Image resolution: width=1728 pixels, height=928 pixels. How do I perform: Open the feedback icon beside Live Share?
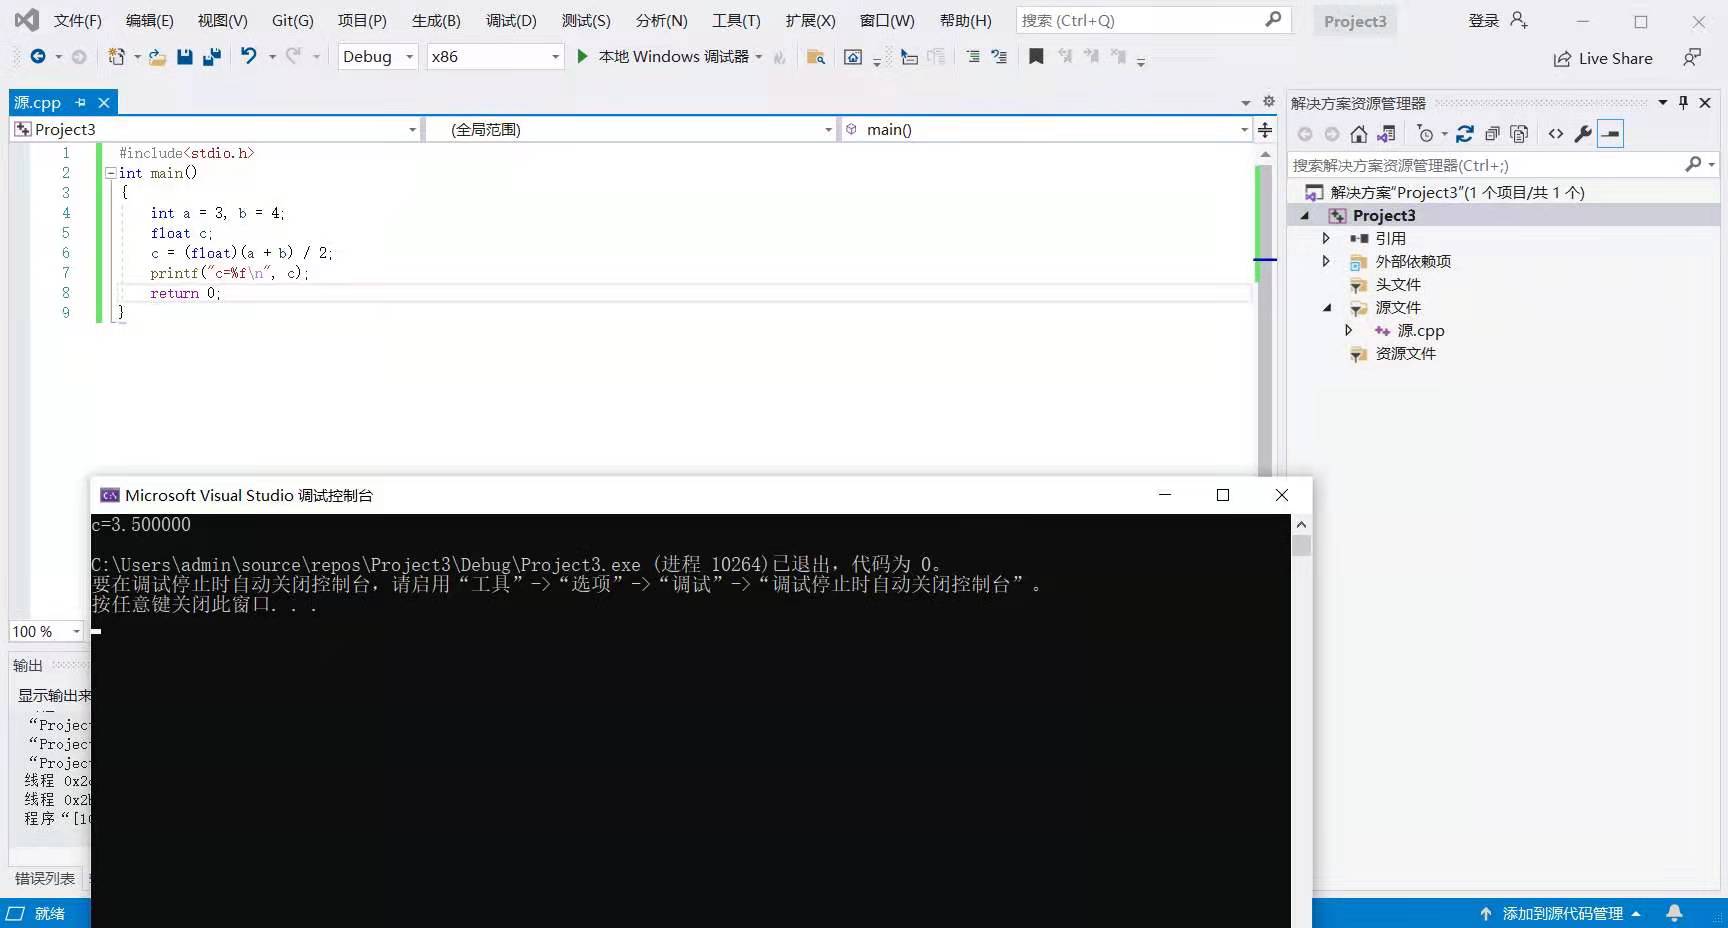click(1692, 58)
